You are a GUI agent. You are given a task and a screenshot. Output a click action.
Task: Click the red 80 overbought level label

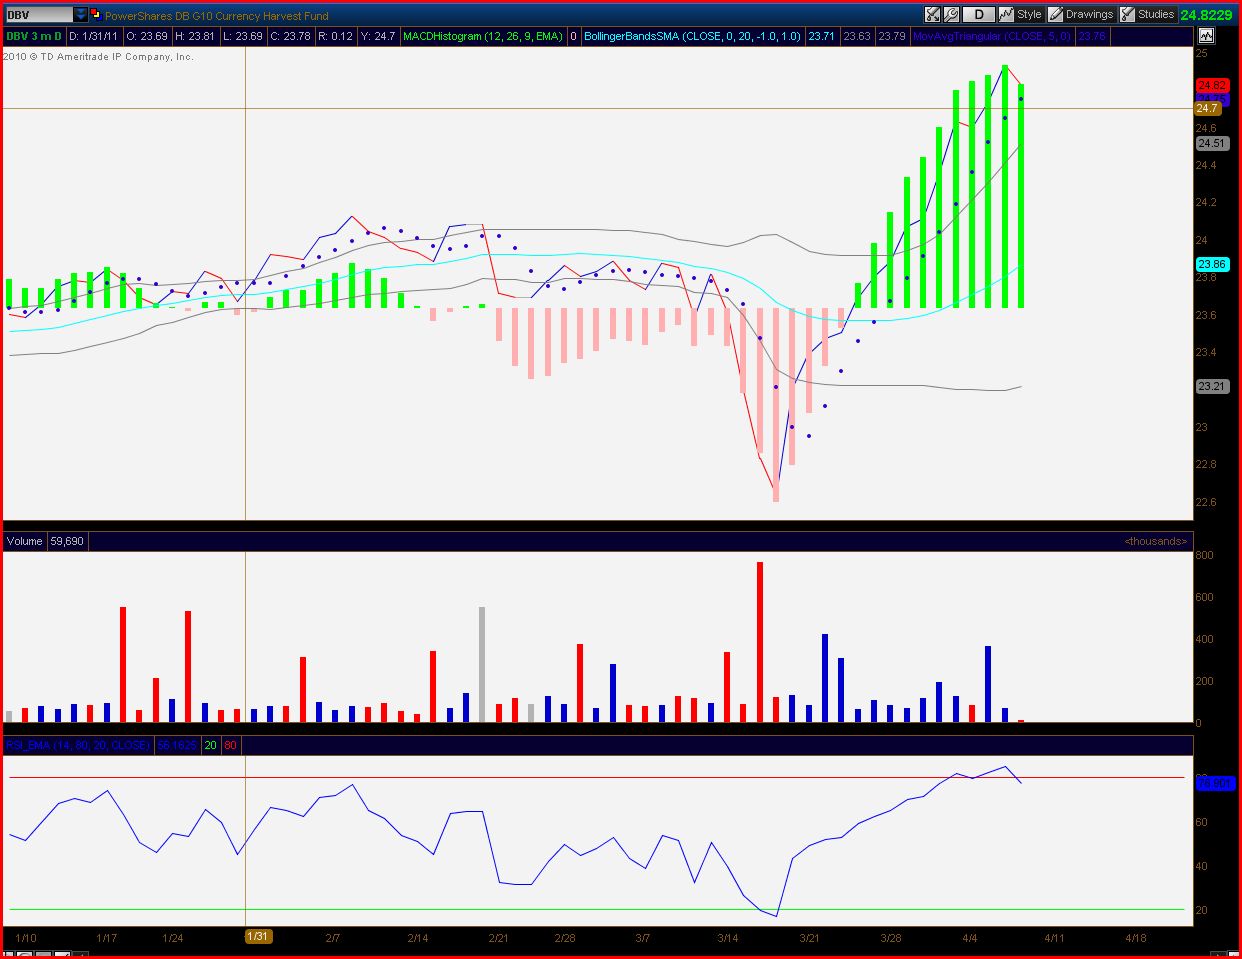tap(231, 745)
